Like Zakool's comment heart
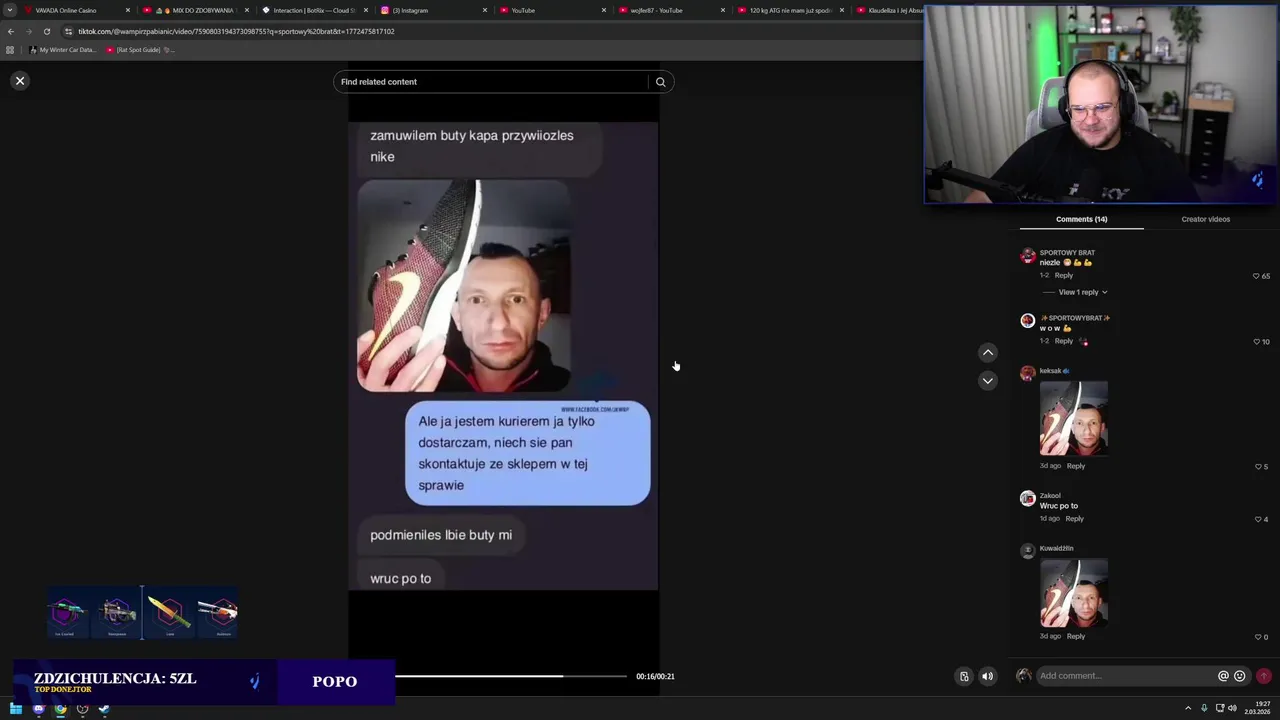The image size is (1280, 720). 1257,519
